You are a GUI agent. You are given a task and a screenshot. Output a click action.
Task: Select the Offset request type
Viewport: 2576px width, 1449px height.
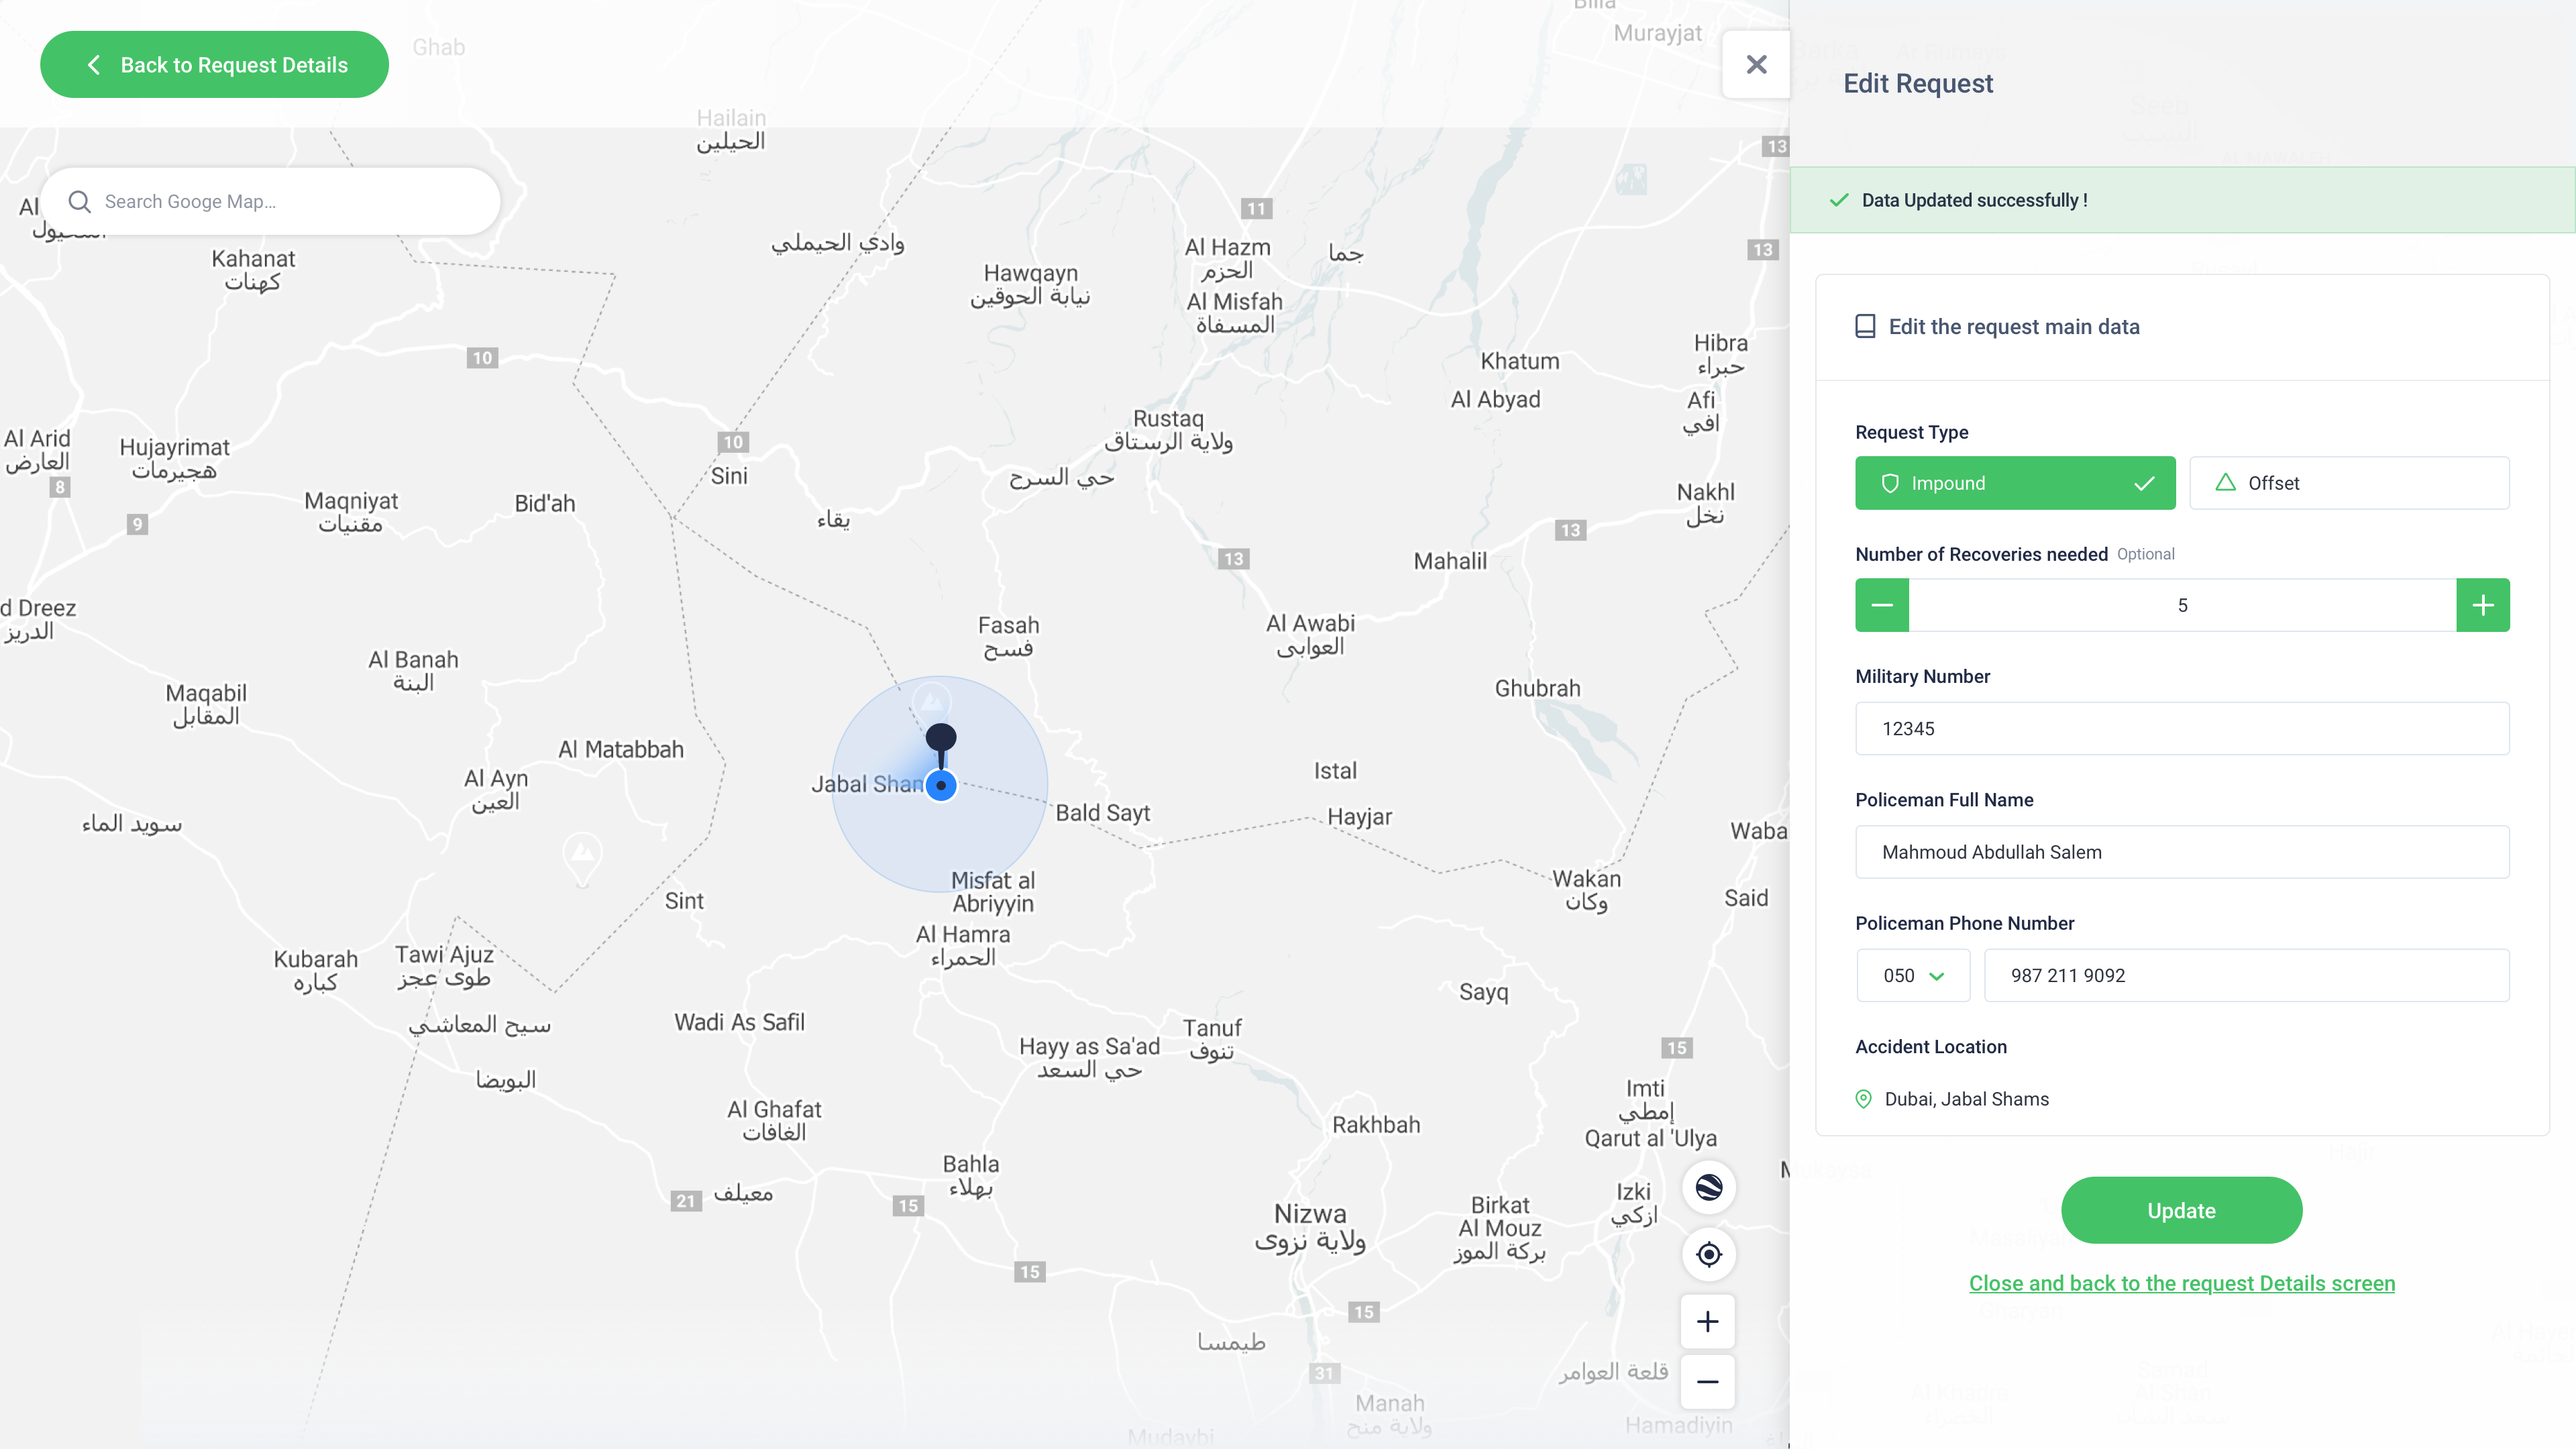click(2349, 483)
